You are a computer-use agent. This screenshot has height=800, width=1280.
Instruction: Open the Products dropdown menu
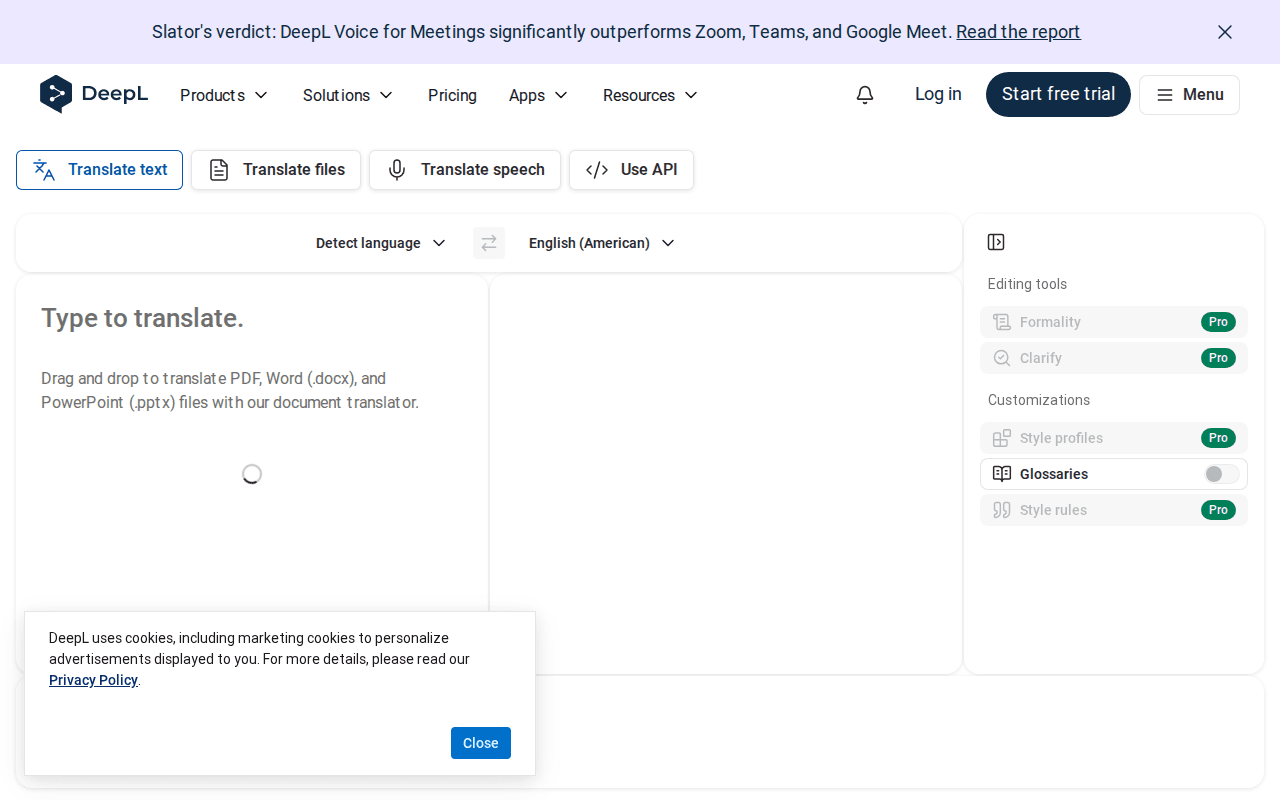(224, 95)
